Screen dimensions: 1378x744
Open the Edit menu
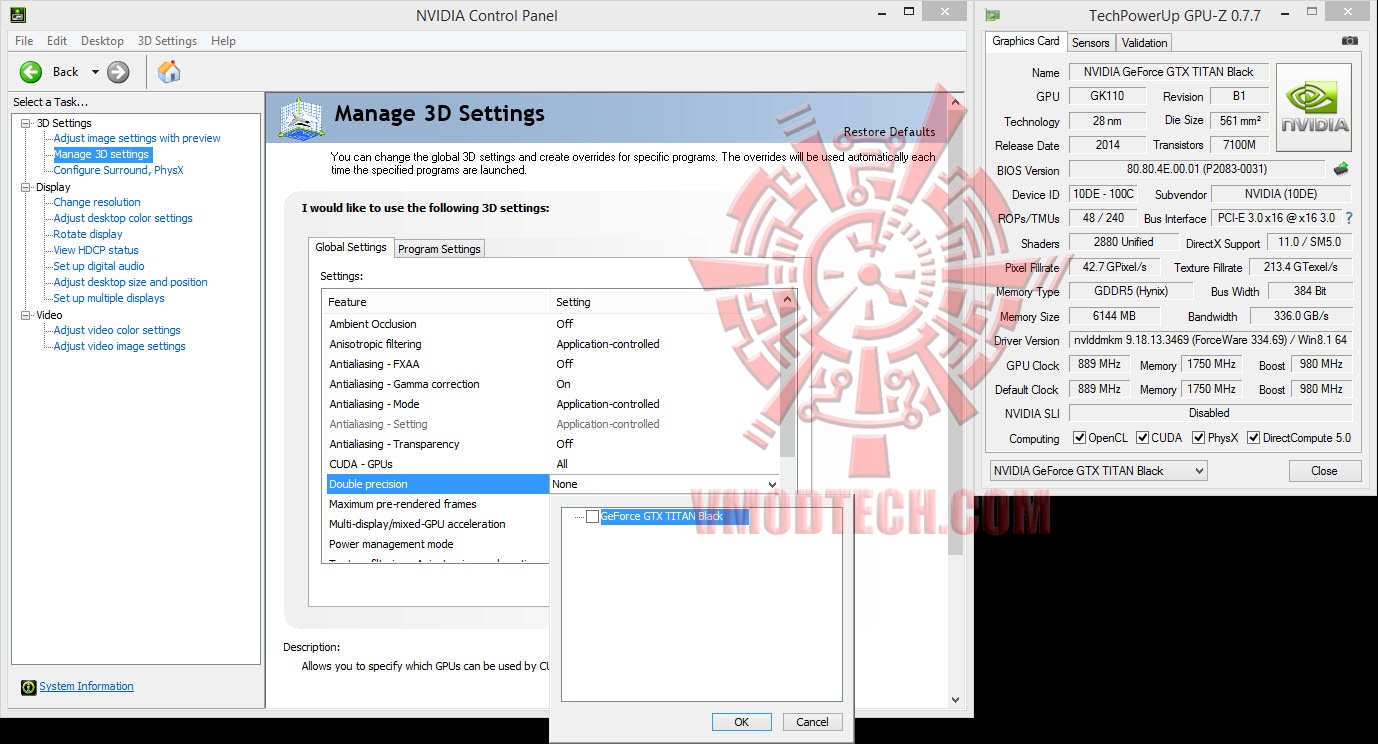click(x=57, y=41)
